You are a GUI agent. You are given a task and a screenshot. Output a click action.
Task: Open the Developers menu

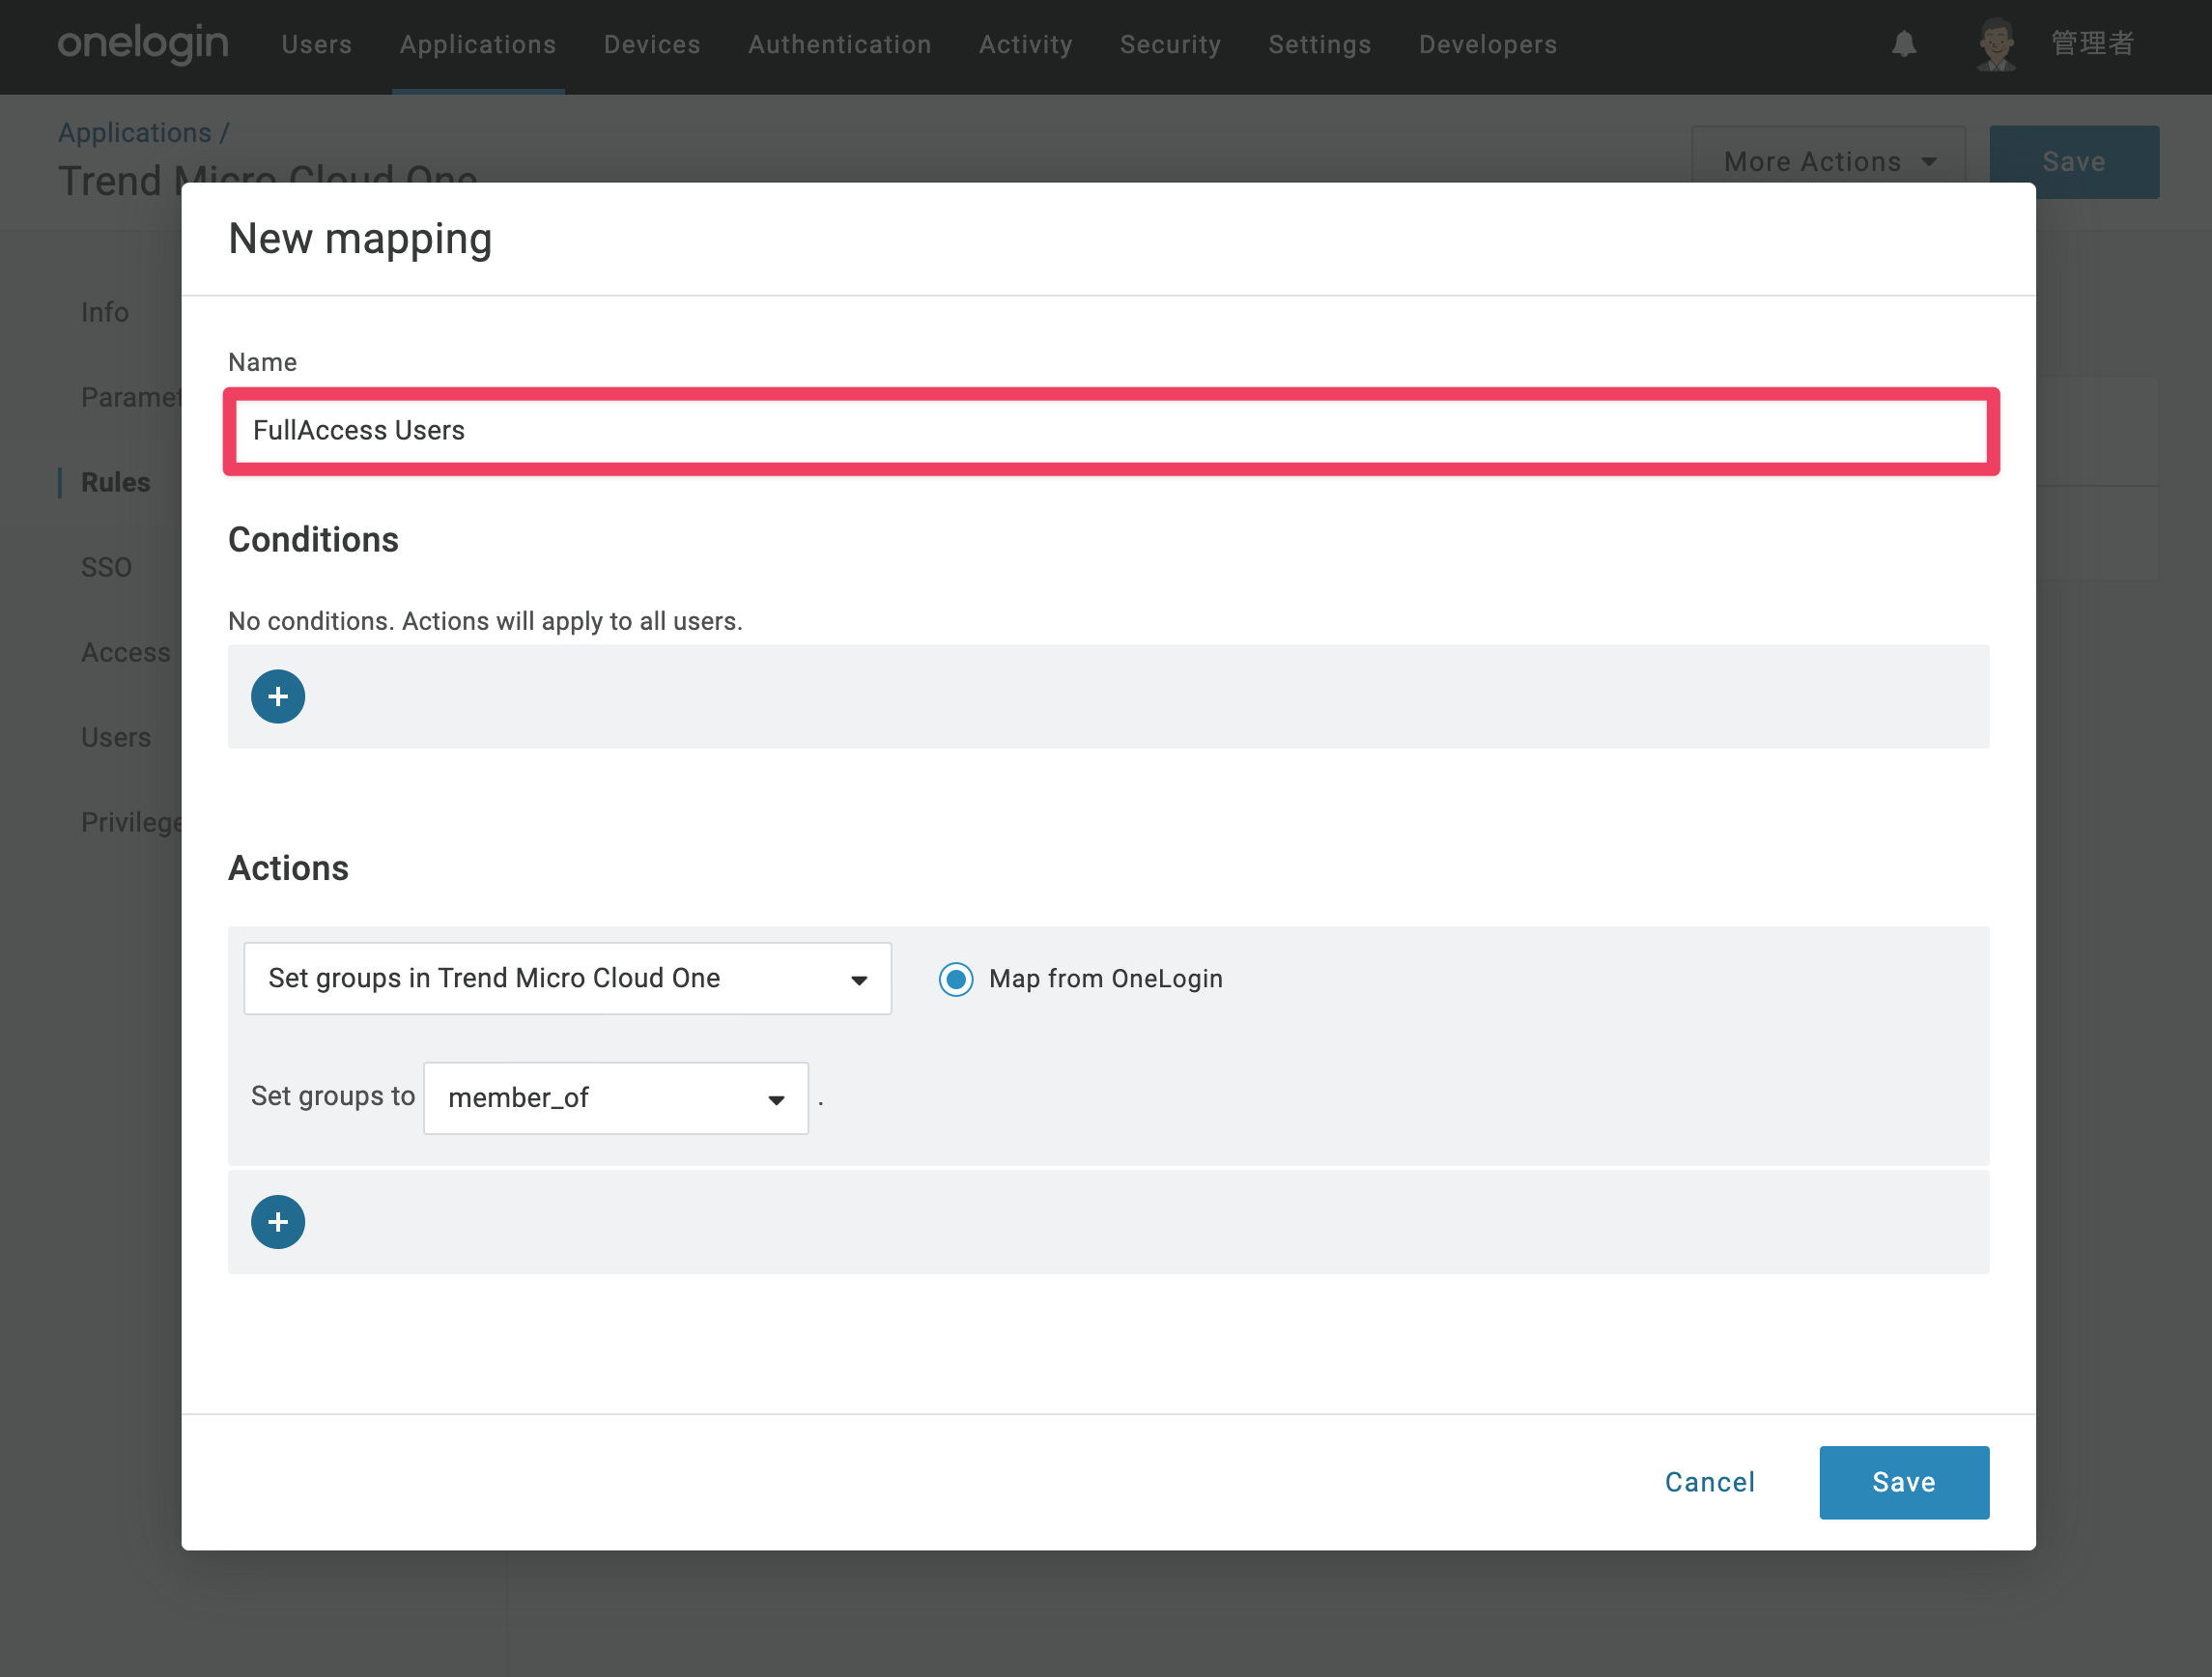pos(1488,44)
